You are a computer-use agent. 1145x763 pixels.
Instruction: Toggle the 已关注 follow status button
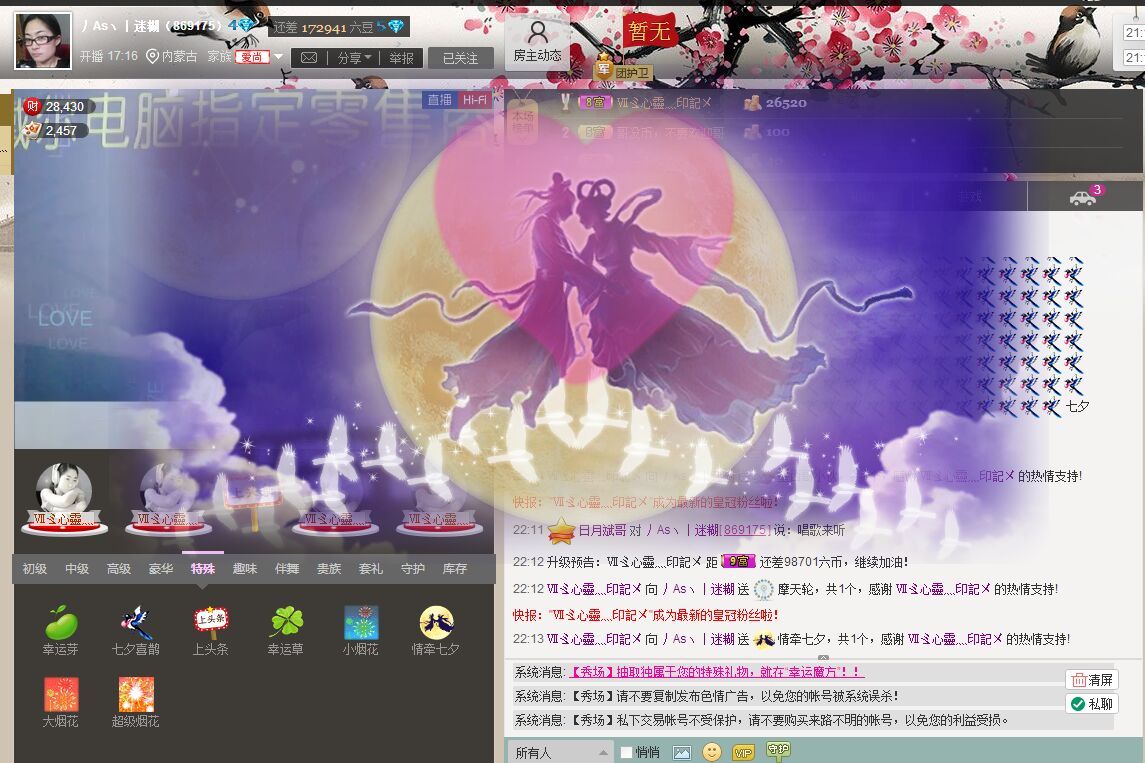[x=461, y=58]
